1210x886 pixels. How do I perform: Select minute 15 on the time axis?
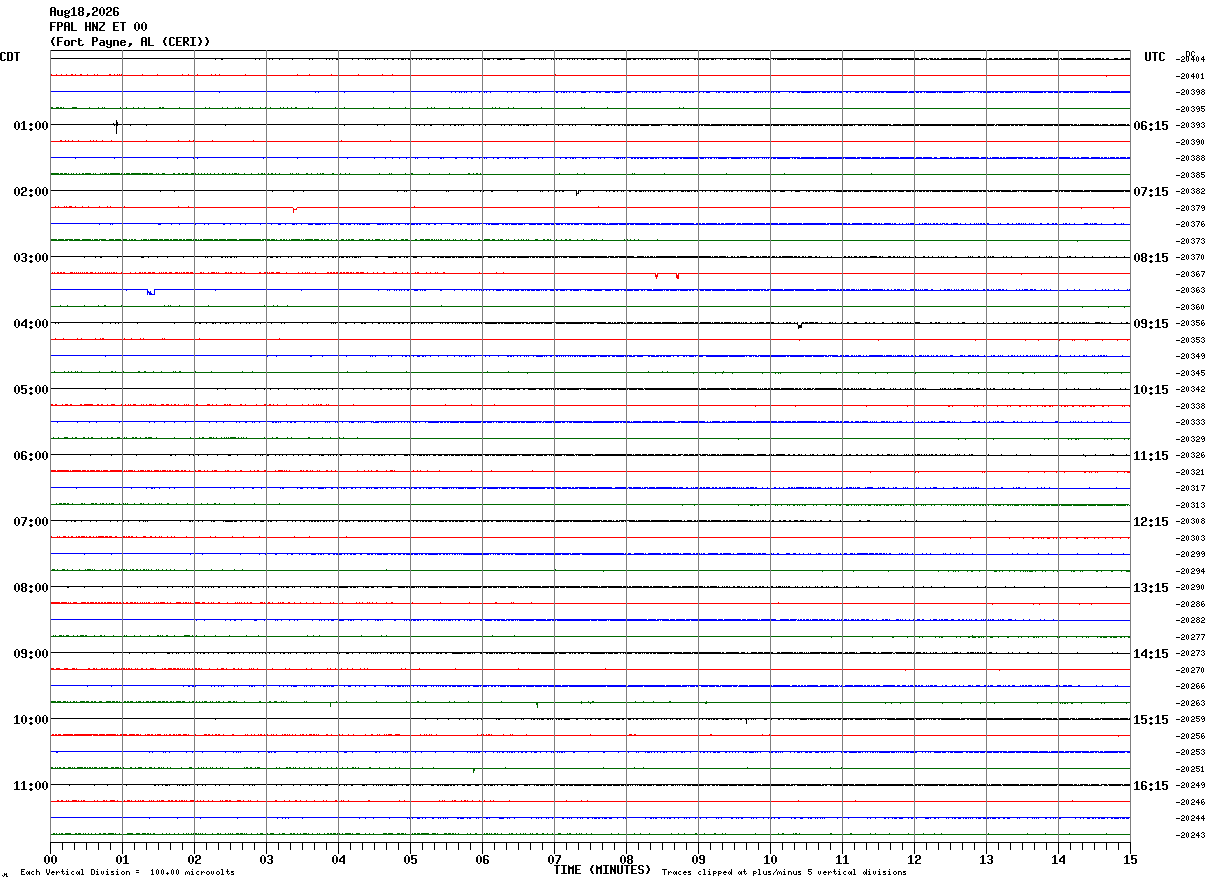1130,859
